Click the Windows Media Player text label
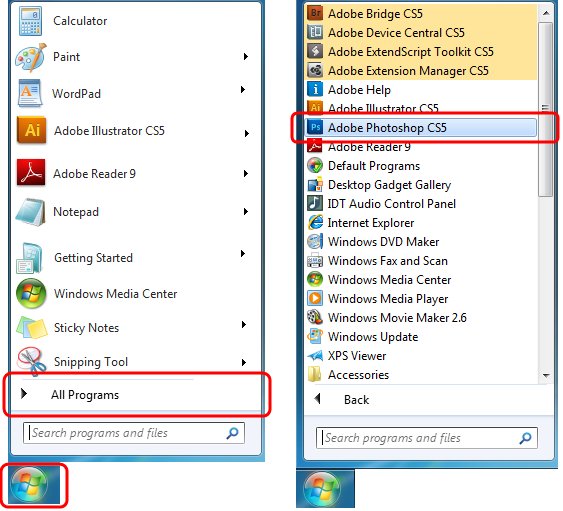Image resolution: width=563 pixels, height=511 pixels. (388, 299)
